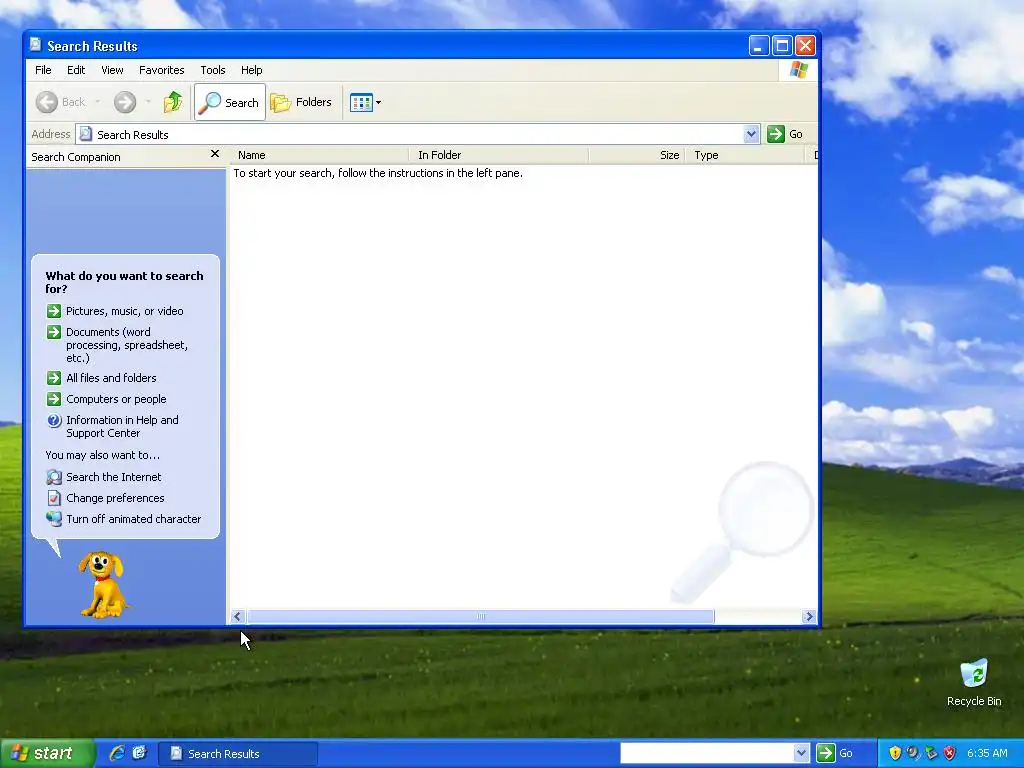This screenshot has width=1024, height=768.
Task: Sort by the Size column header
Action: [x=637, y=155]
